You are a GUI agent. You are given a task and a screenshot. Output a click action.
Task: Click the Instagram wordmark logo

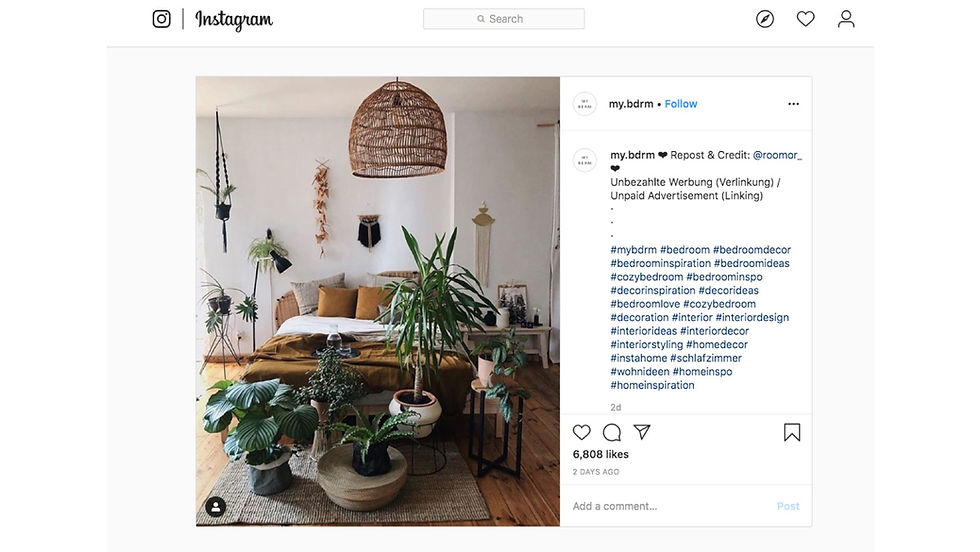coord(234,20)
